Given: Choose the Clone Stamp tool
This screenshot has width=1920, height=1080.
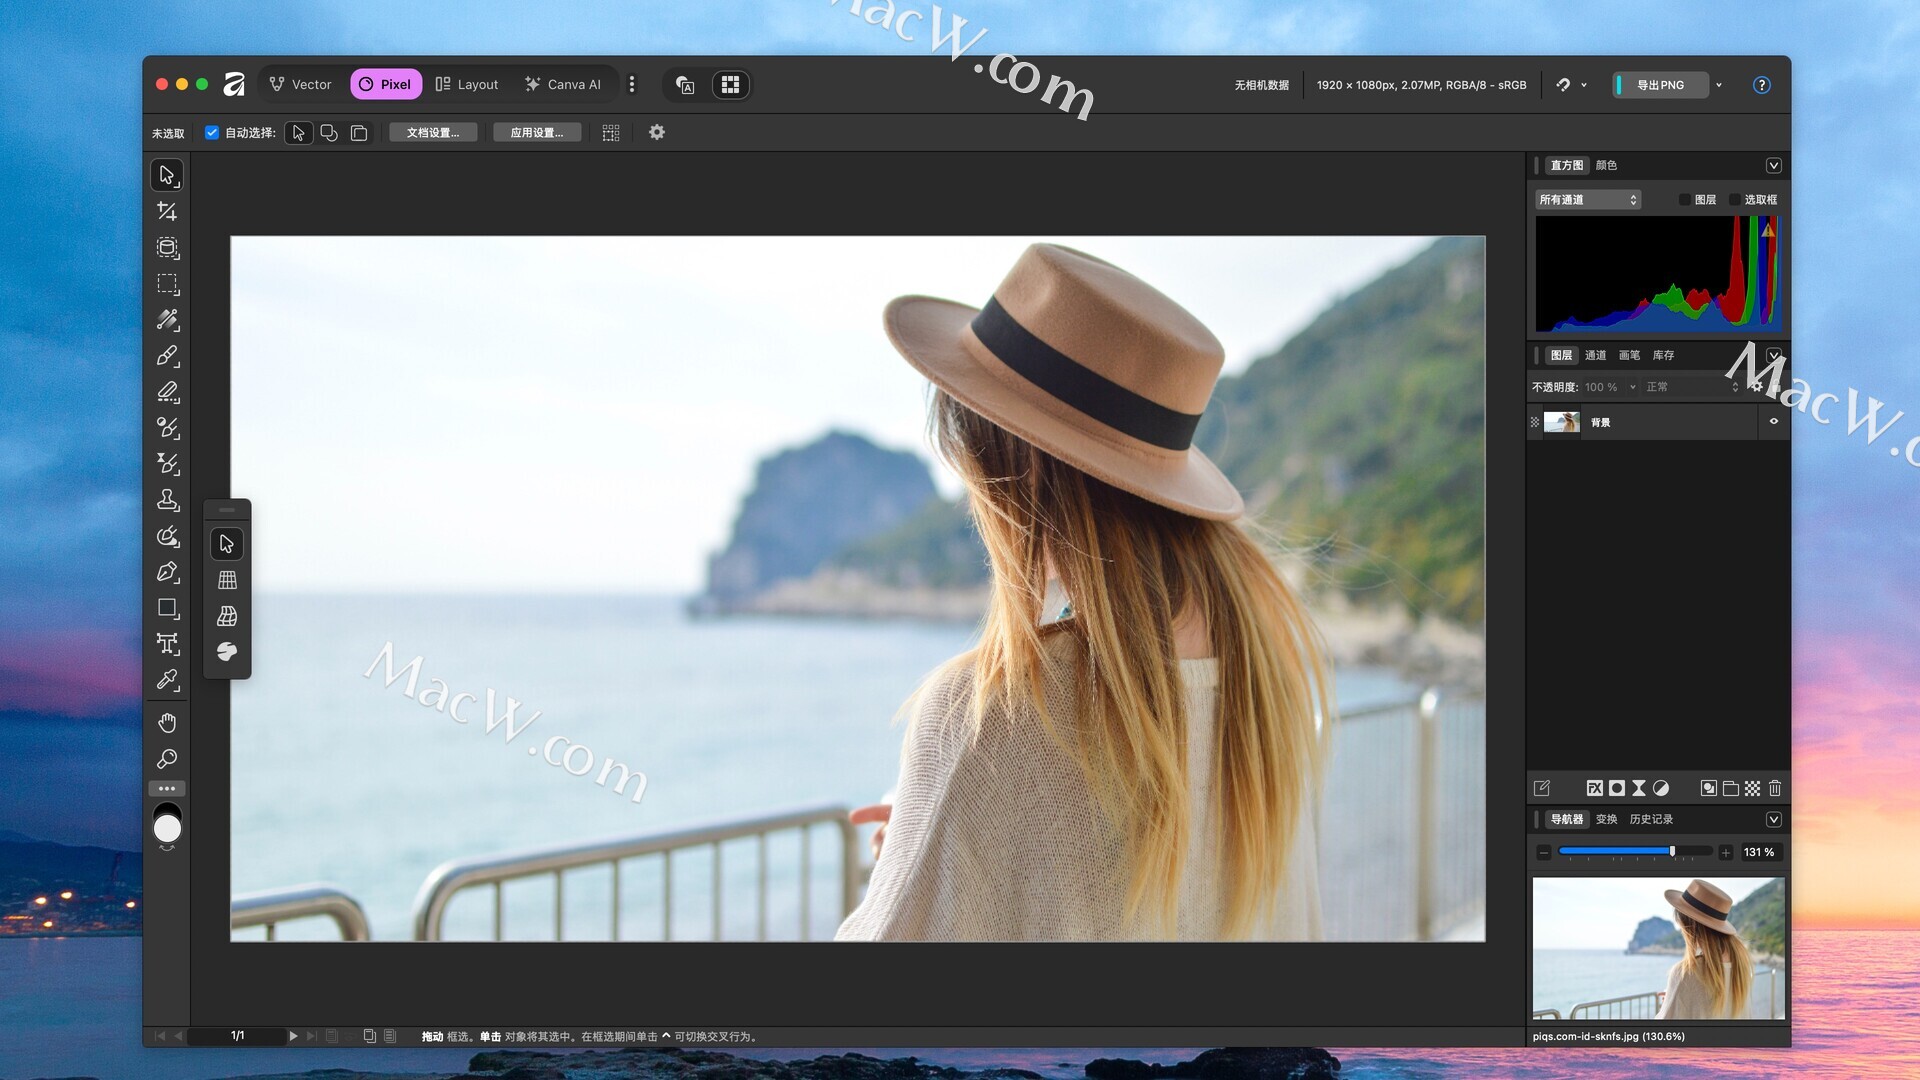Looking at the screenshot, I should click(167, 500).
